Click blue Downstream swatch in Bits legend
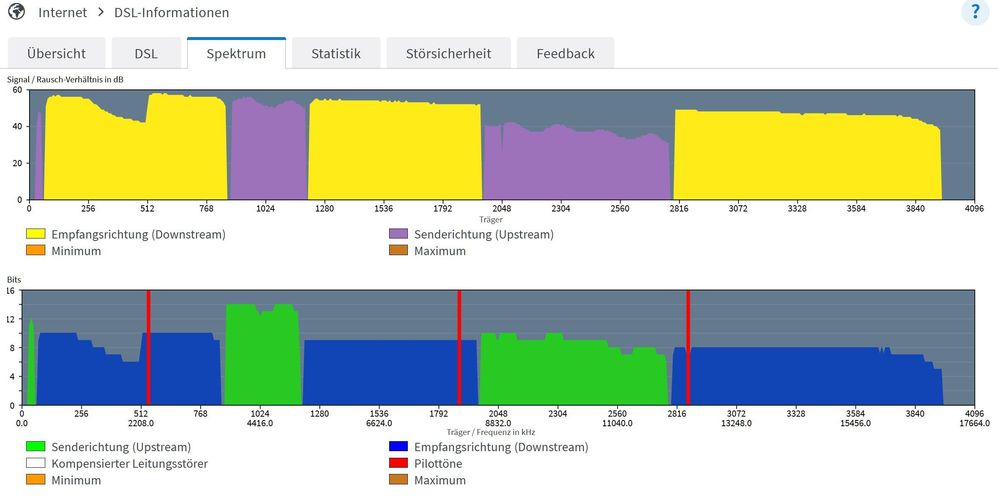This screenshot has width=998, height=504. click(x=398, y=447)
